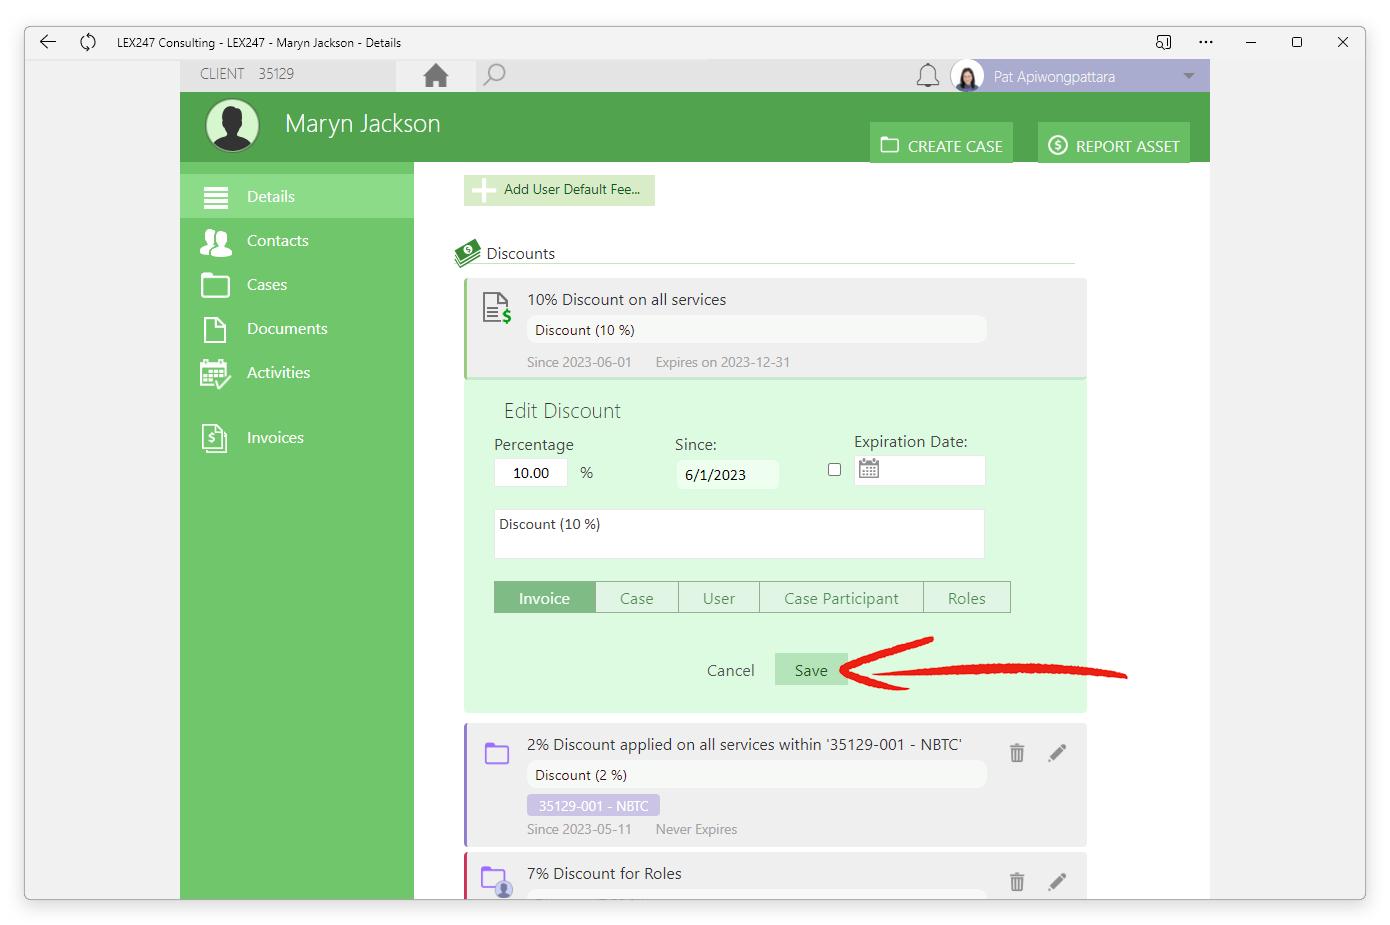The width and height of the screenshot is (1390, 925).
Task: Click the refresh icon in title bar
Action: 88,42
